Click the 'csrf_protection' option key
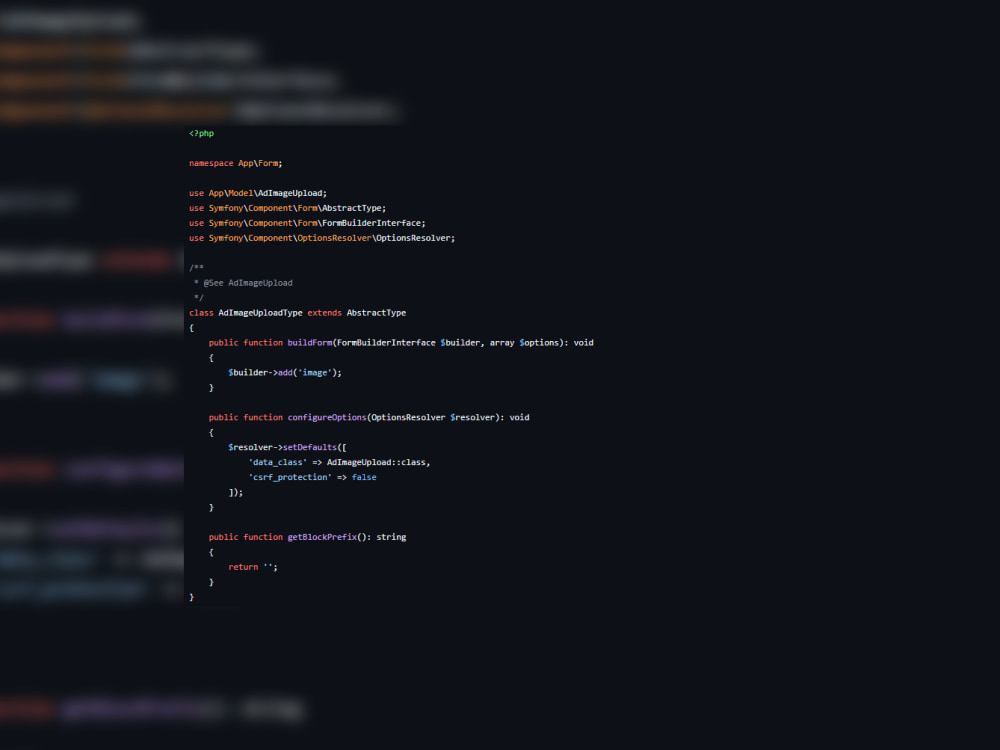 click(x=290, y=477)
